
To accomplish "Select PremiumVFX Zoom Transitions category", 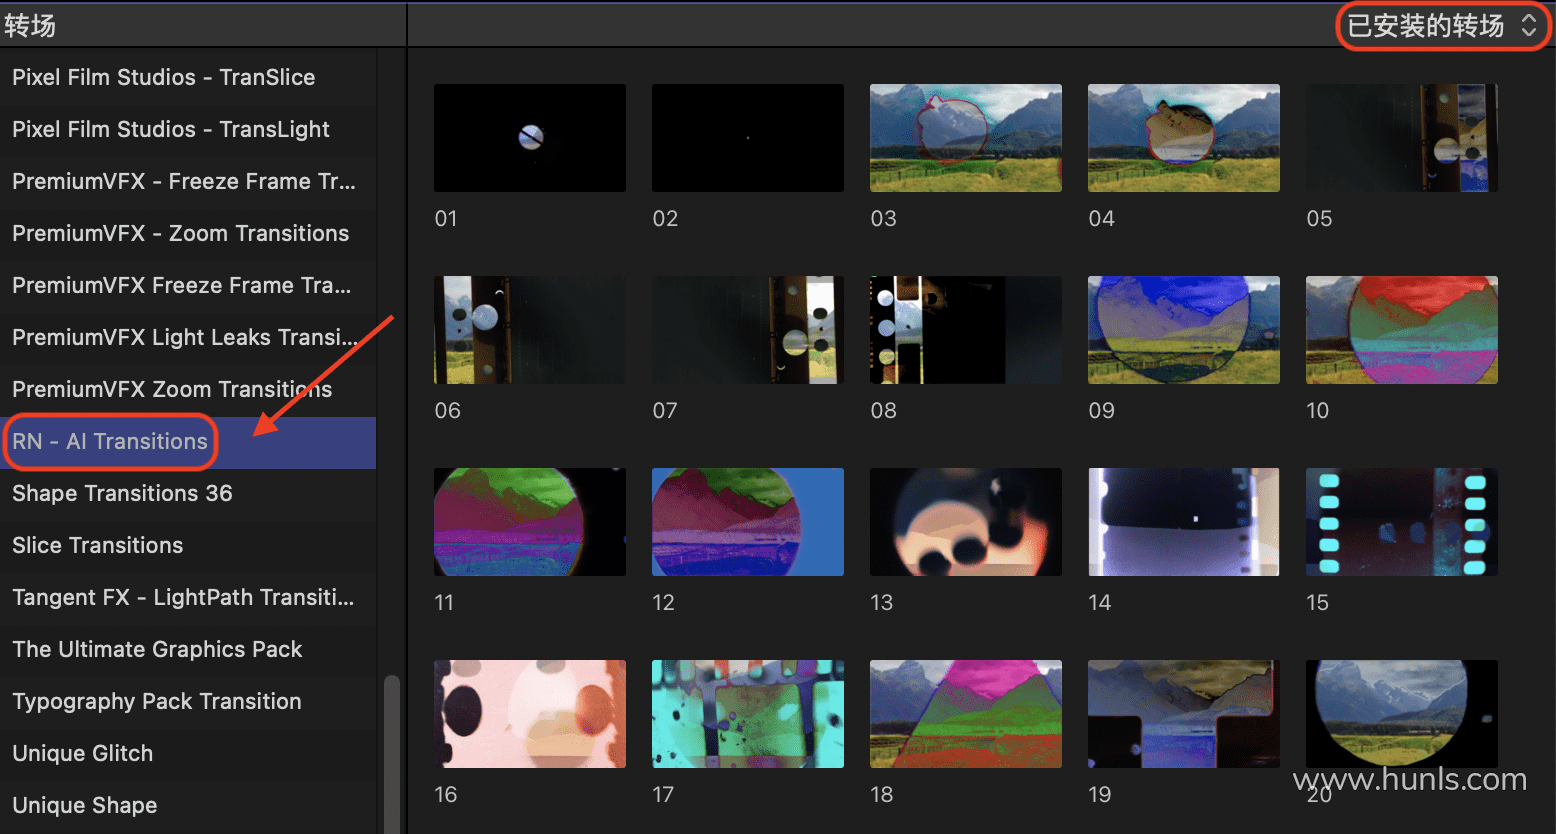I will 188,390.
